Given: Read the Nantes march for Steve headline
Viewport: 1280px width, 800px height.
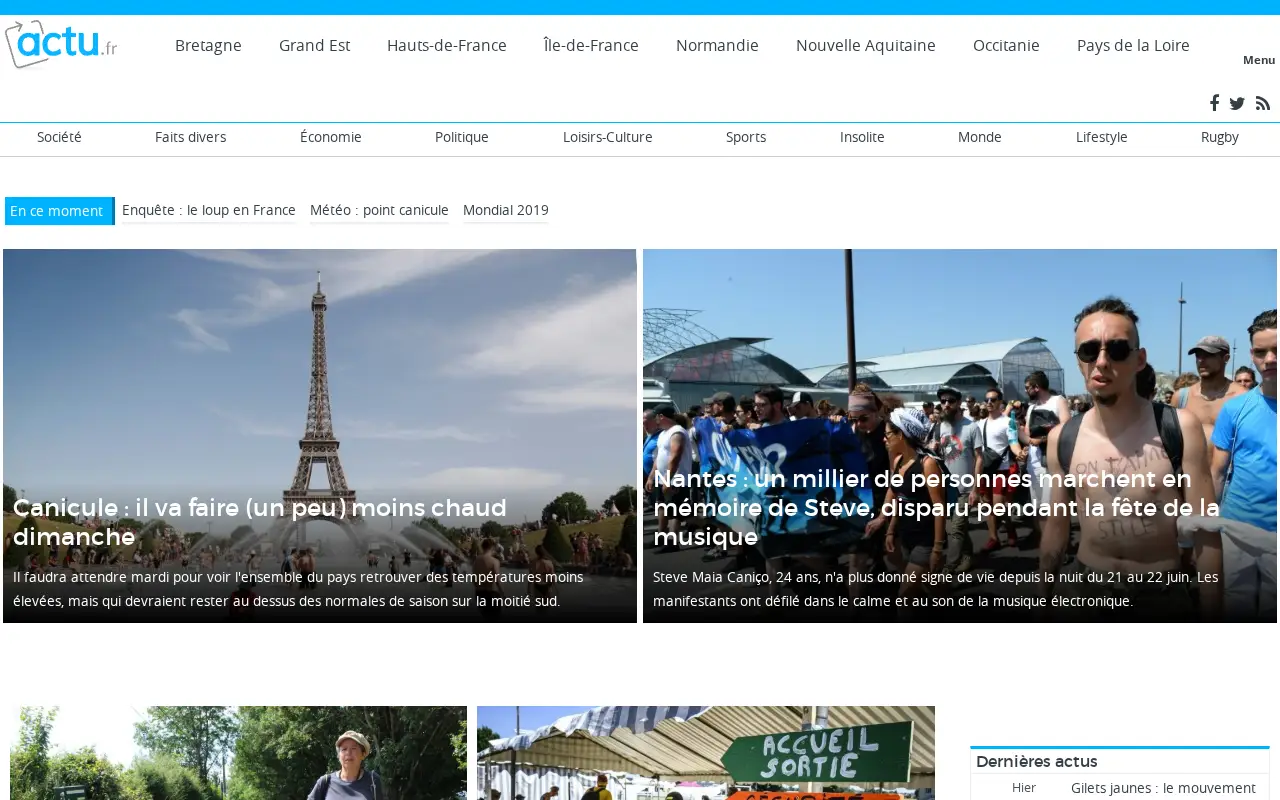Looking at the screenshot, I should pyautogui.click(x=937, y=508).
